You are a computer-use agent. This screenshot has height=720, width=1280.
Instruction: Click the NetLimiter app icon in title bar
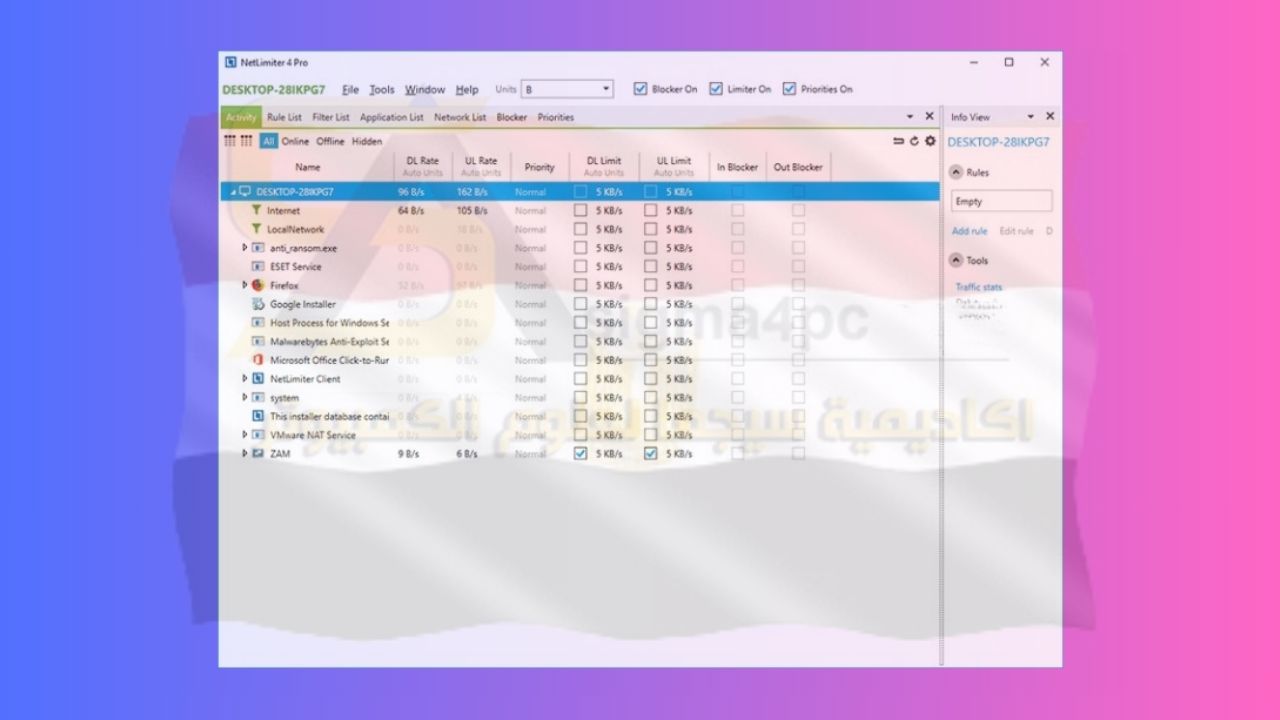click(x=231, y=63)
